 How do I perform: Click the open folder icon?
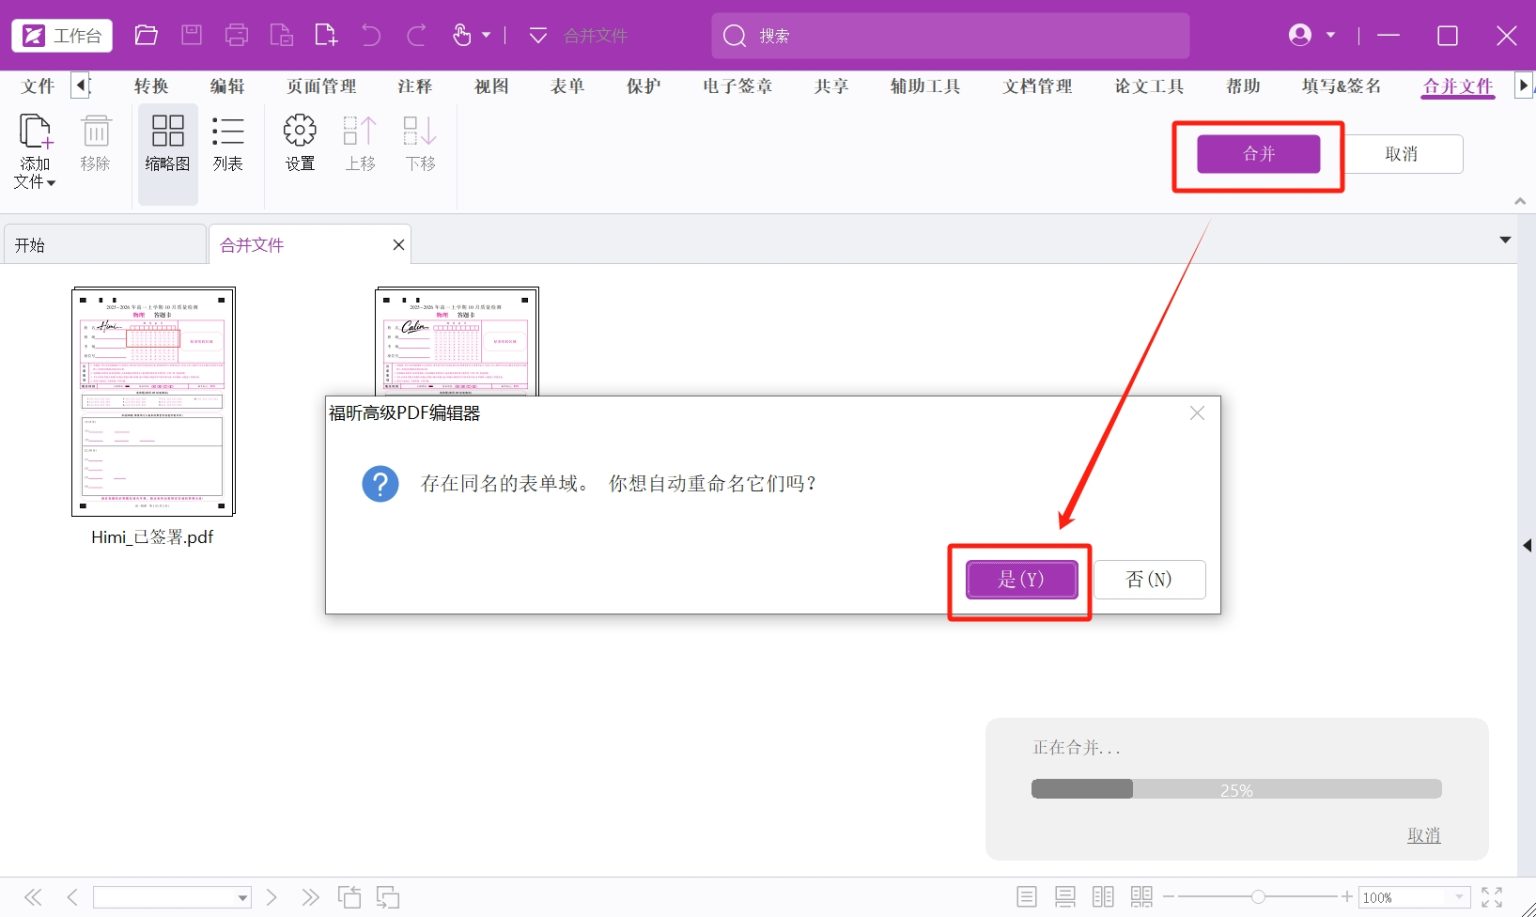click(x=146, y=36)
